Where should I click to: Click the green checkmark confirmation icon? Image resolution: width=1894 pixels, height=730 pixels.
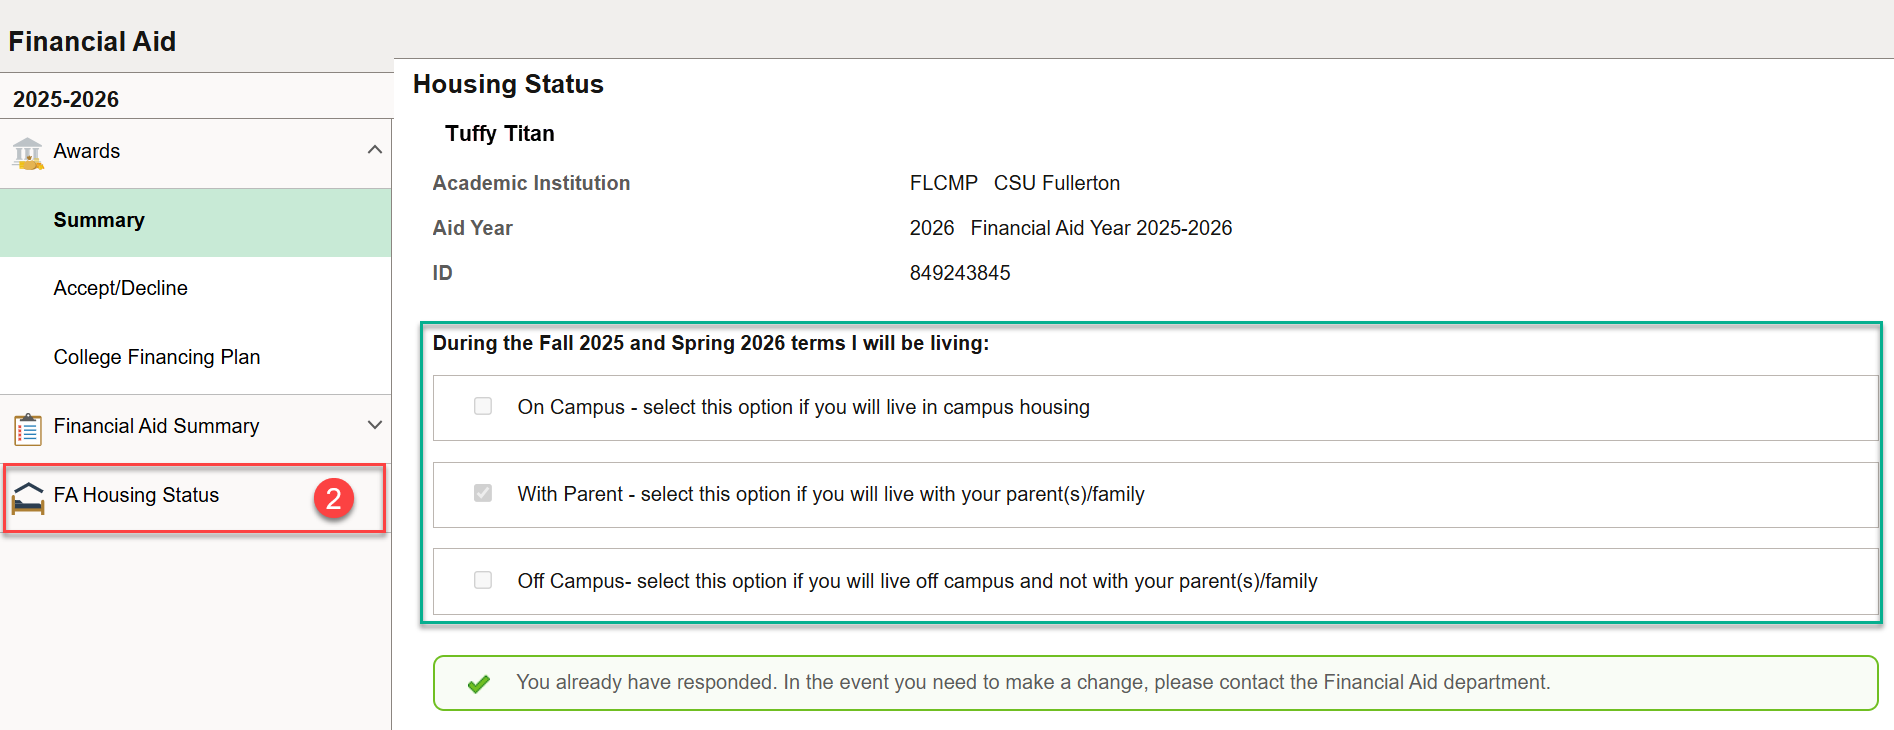479,684
